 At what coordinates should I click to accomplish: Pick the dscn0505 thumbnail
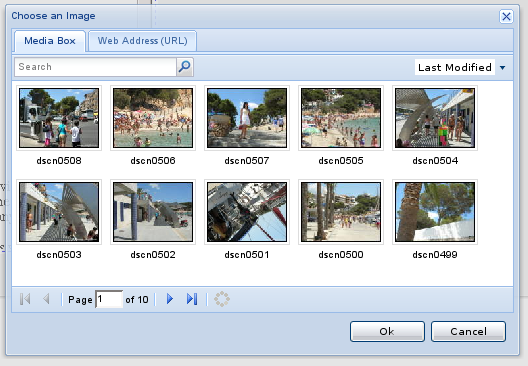[x=341, y=118]
